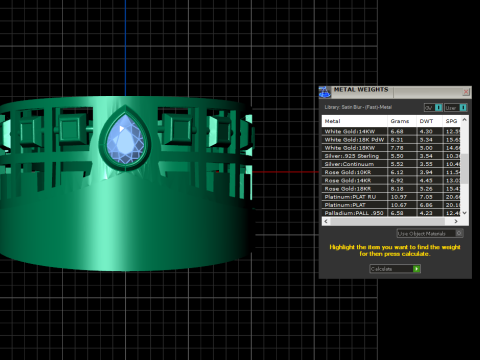Enable the Use Object Materials option
This screenshot has width=480, height=360.
pos(430,233)
